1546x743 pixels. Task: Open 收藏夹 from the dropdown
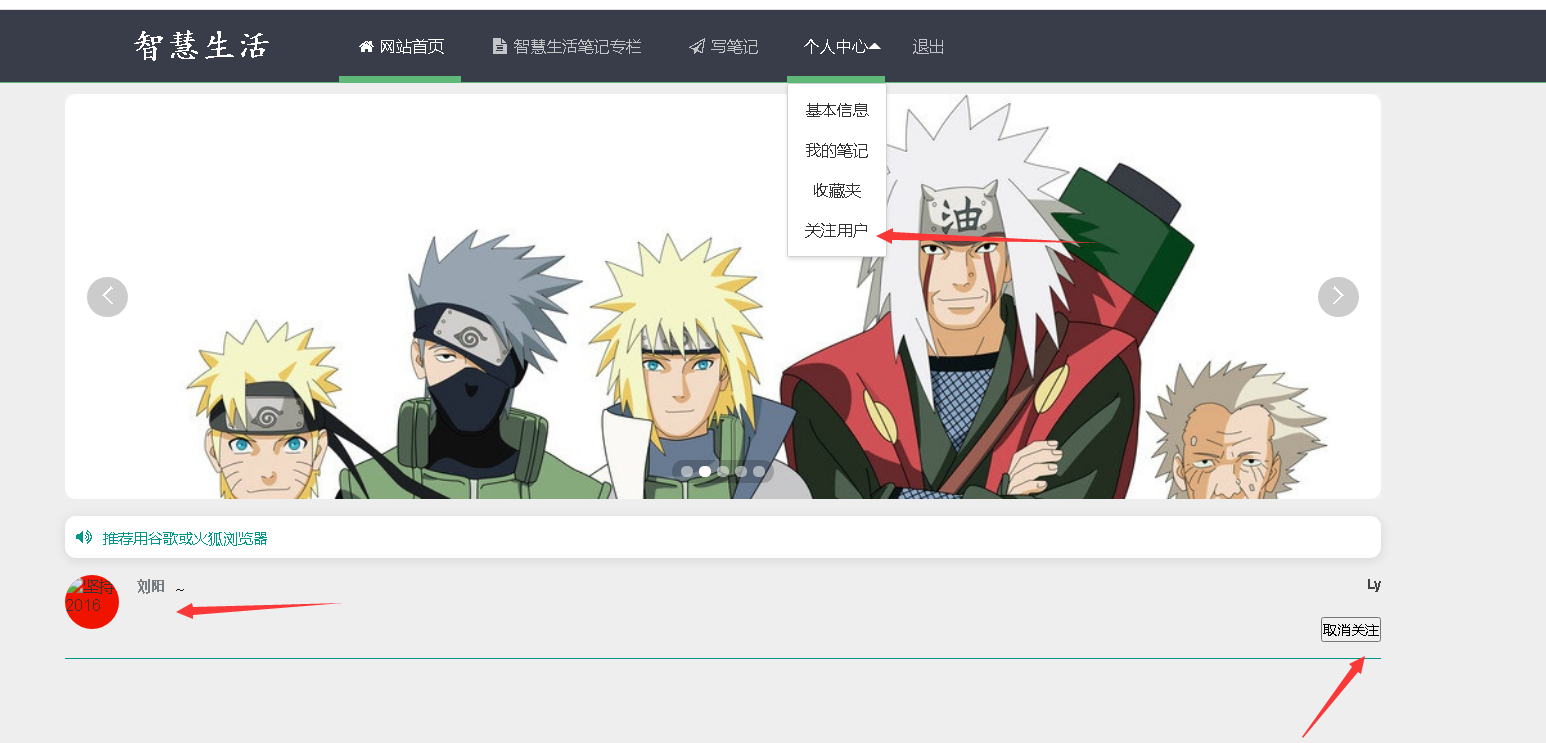(x=837, y=191)
